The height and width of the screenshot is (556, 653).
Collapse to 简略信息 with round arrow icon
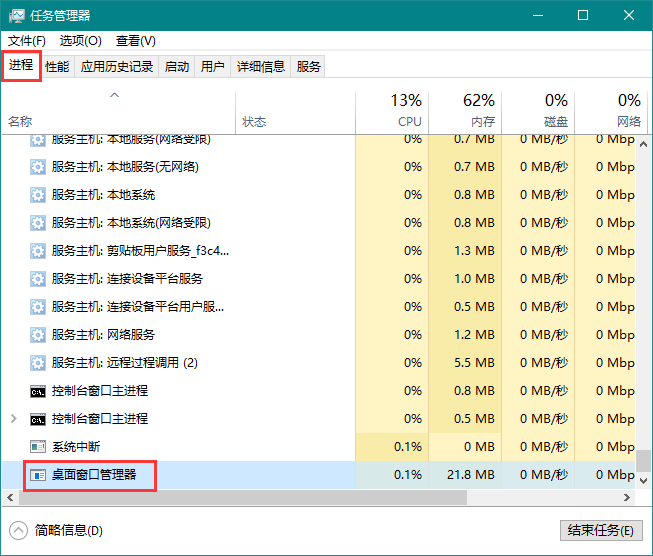[18, 531]
